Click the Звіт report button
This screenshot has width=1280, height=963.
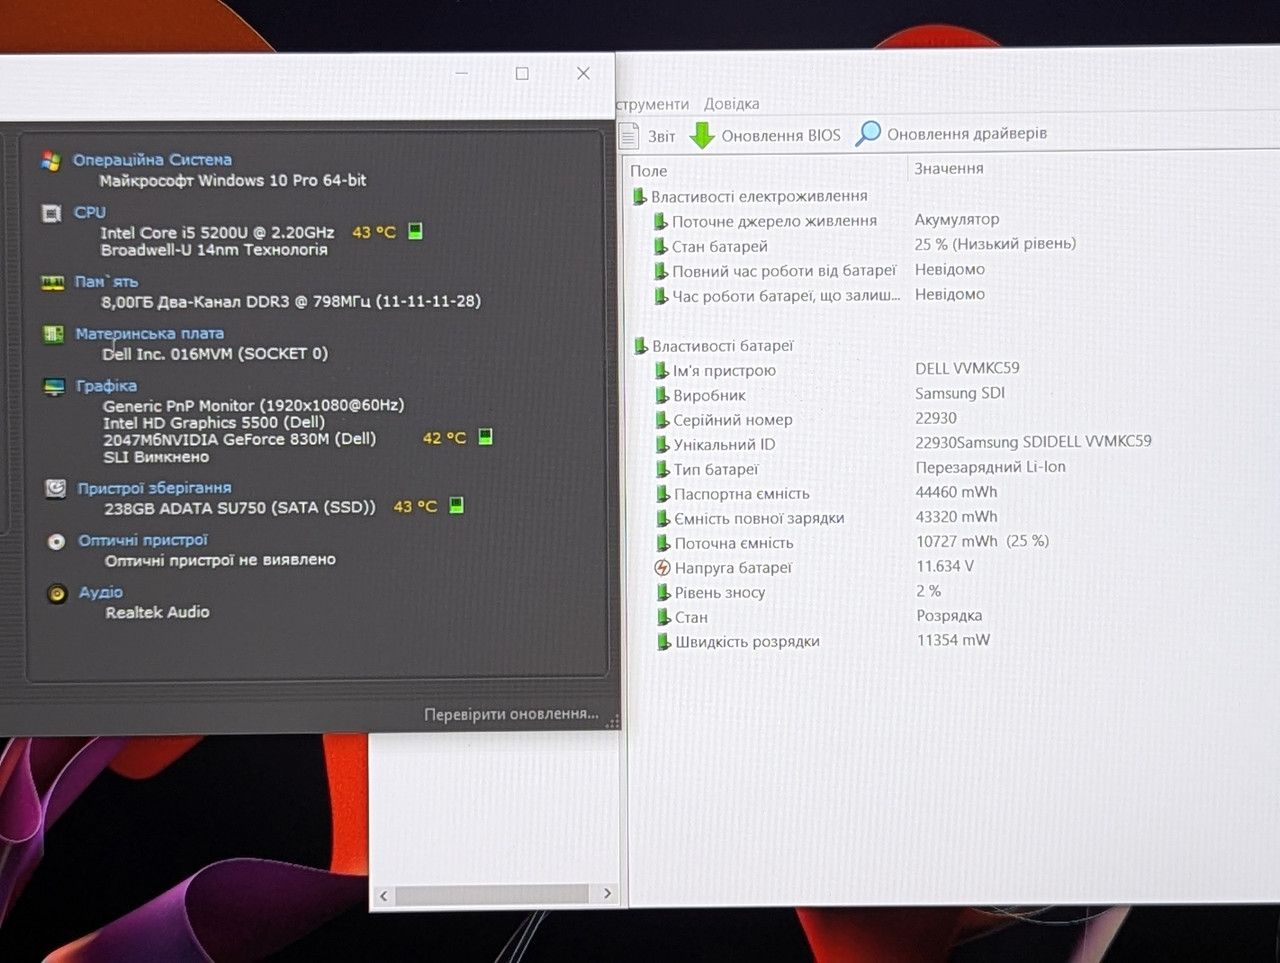pos(647,135)
